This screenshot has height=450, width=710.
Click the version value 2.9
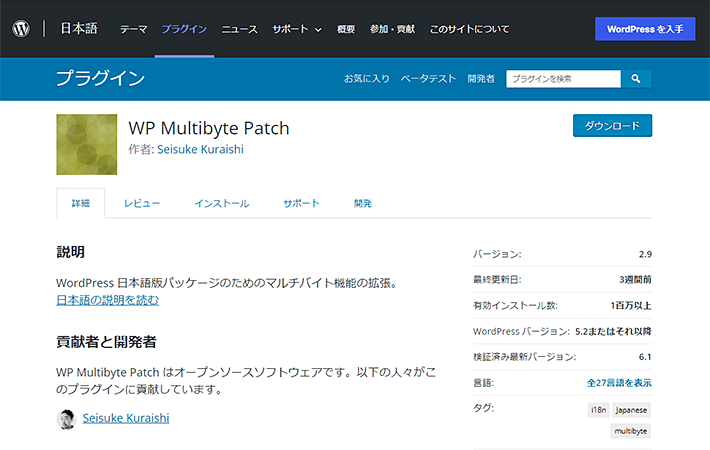pyautogui.click(x=645, y=254)
